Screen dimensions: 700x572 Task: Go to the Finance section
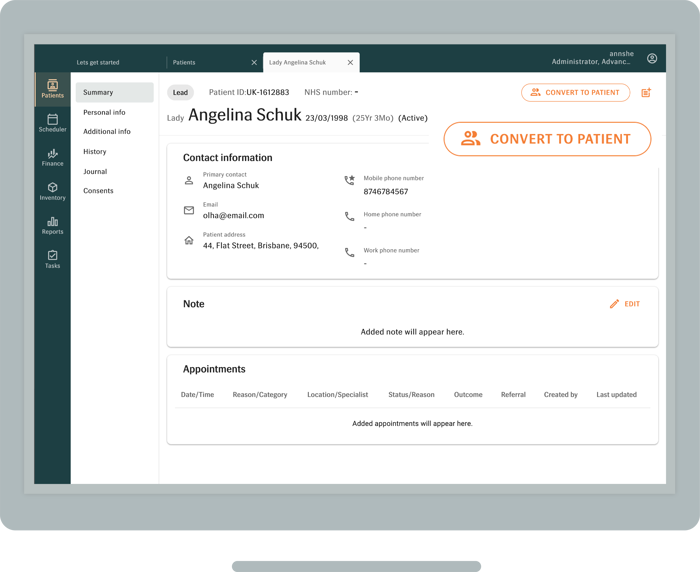click(53, 158)
